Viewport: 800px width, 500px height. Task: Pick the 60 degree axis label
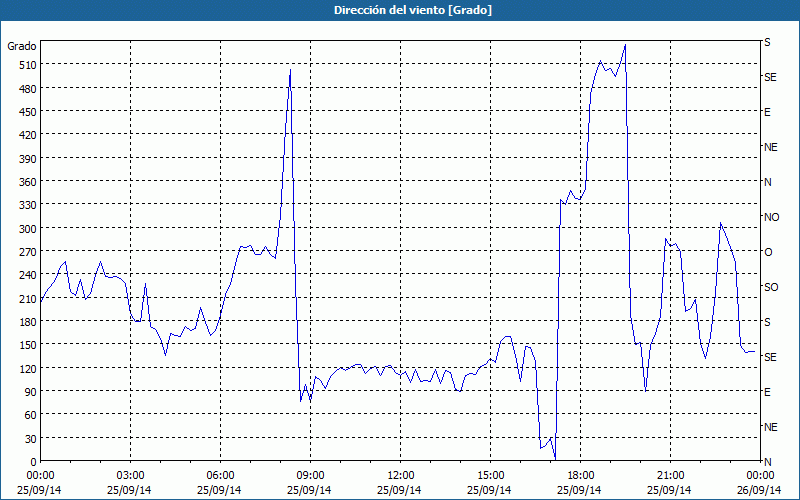click(x=31, y=415)
